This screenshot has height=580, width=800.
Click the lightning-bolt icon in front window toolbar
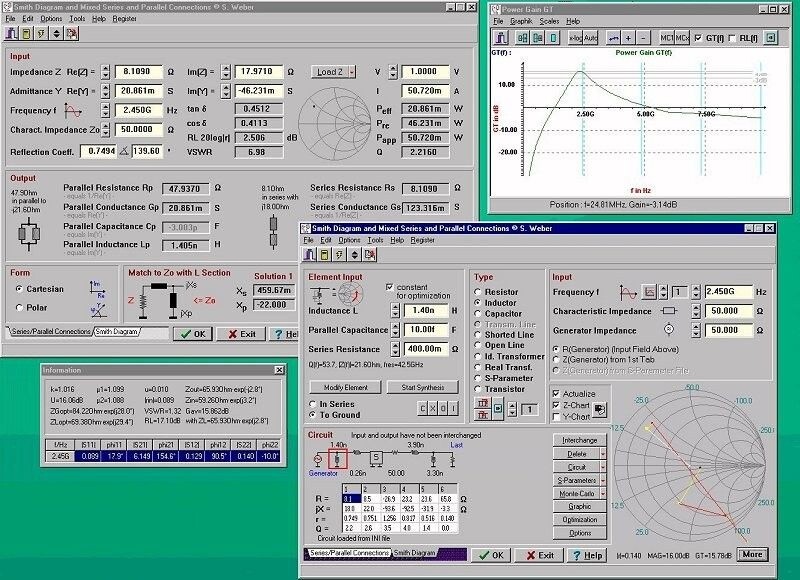click(x=339, y=254)
